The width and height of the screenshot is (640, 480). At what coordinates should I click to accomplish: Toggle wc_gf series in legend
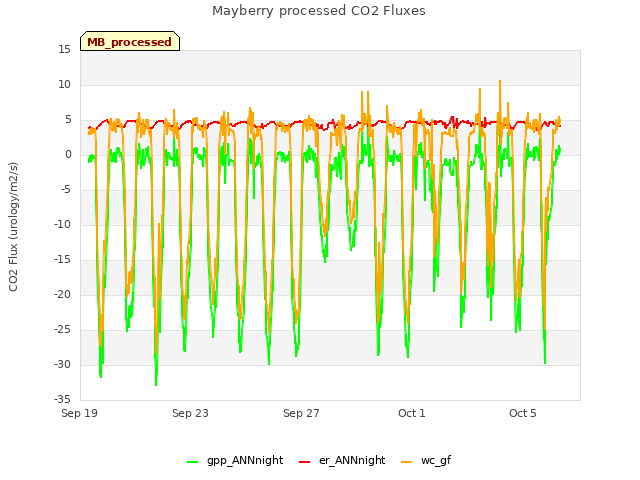[436, 461]
